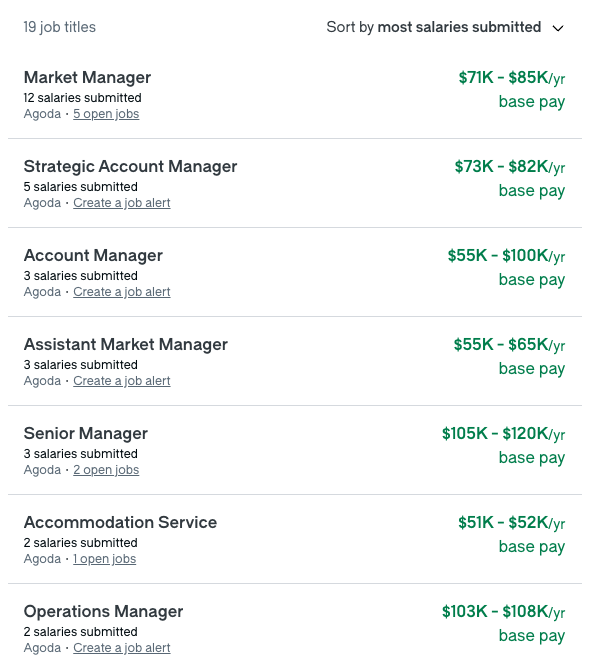The image size is (592, 668).
Task: Open the Senior Manager job title
Action: pos(86,434)
